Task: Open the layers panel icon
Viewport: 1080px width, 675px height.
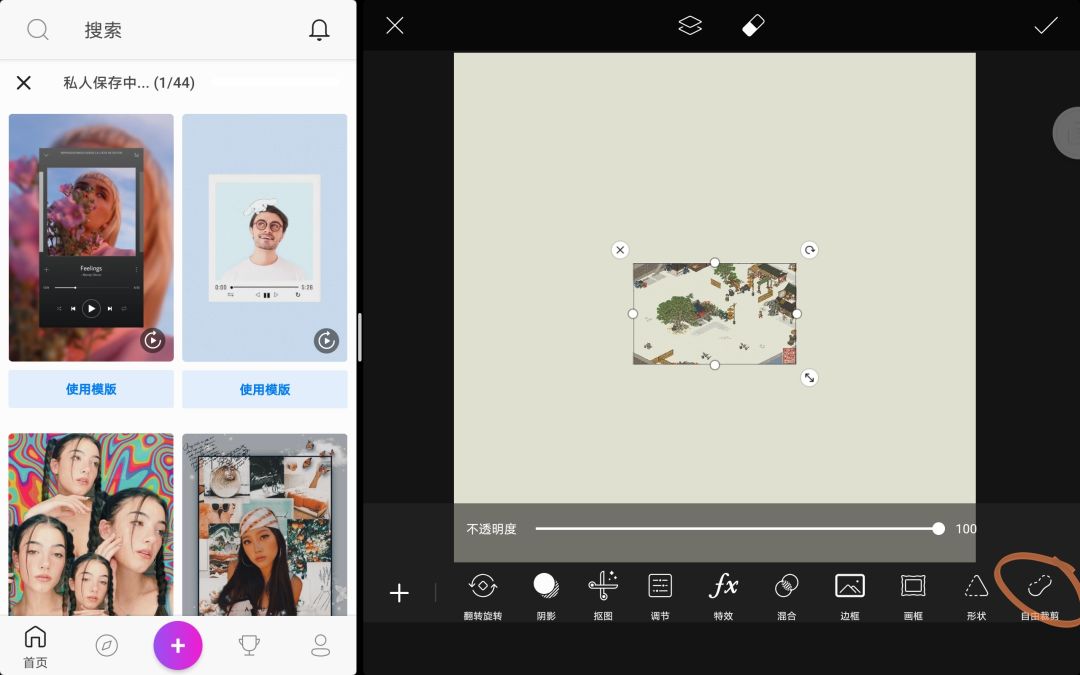Action: (x=690, y=26)
